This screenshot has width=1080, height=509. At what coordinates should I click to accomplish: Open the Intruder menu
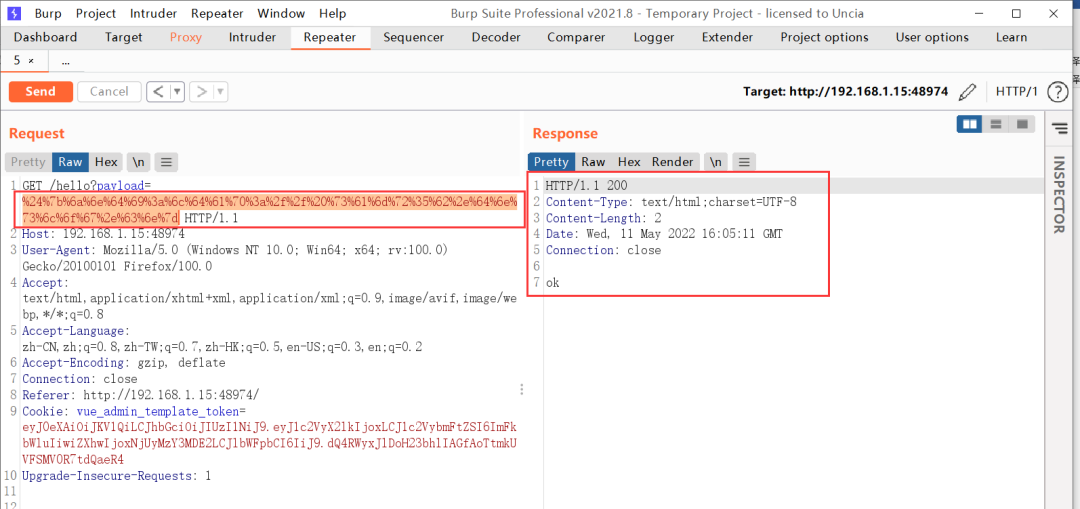[153, 13]
